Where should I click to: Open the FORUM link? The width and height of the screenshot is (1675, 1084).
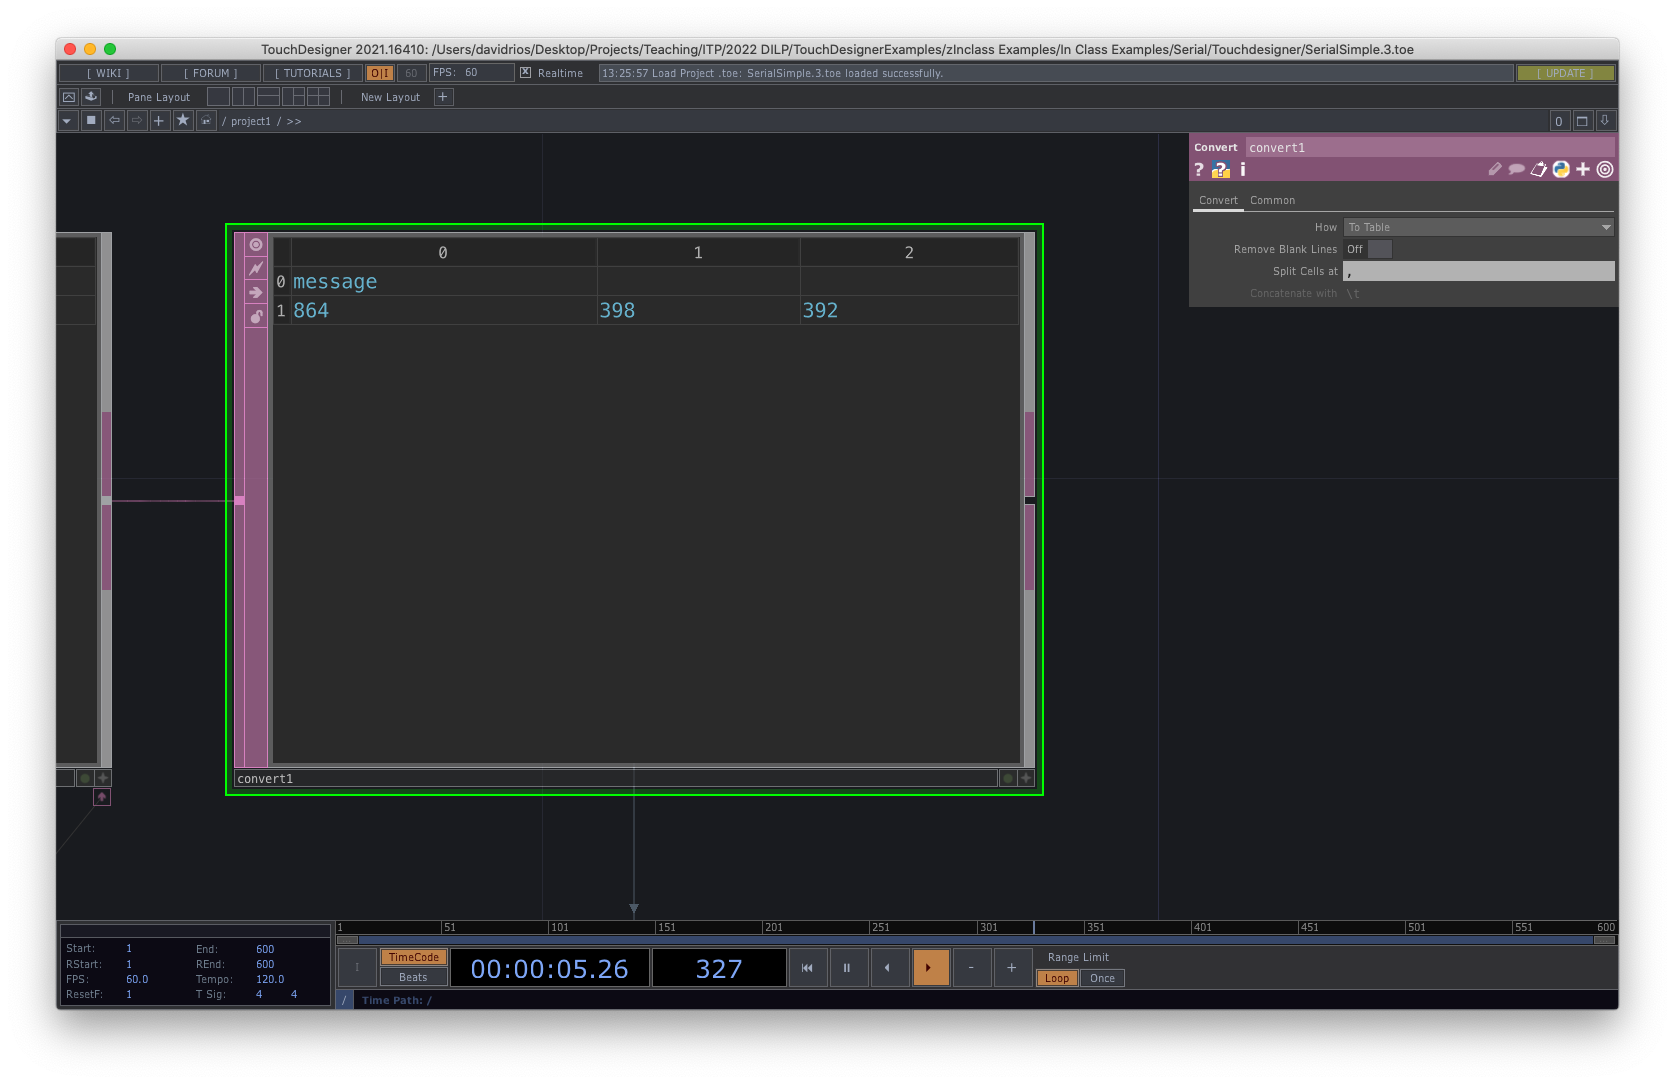point(210,73)
